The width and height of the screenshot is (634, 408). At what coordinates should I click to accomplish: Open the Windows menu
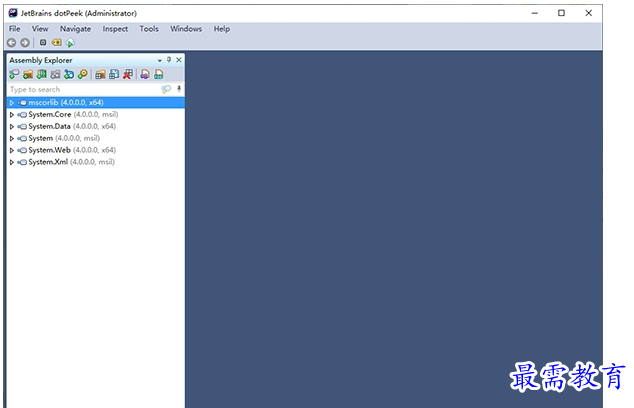[186, 29]
